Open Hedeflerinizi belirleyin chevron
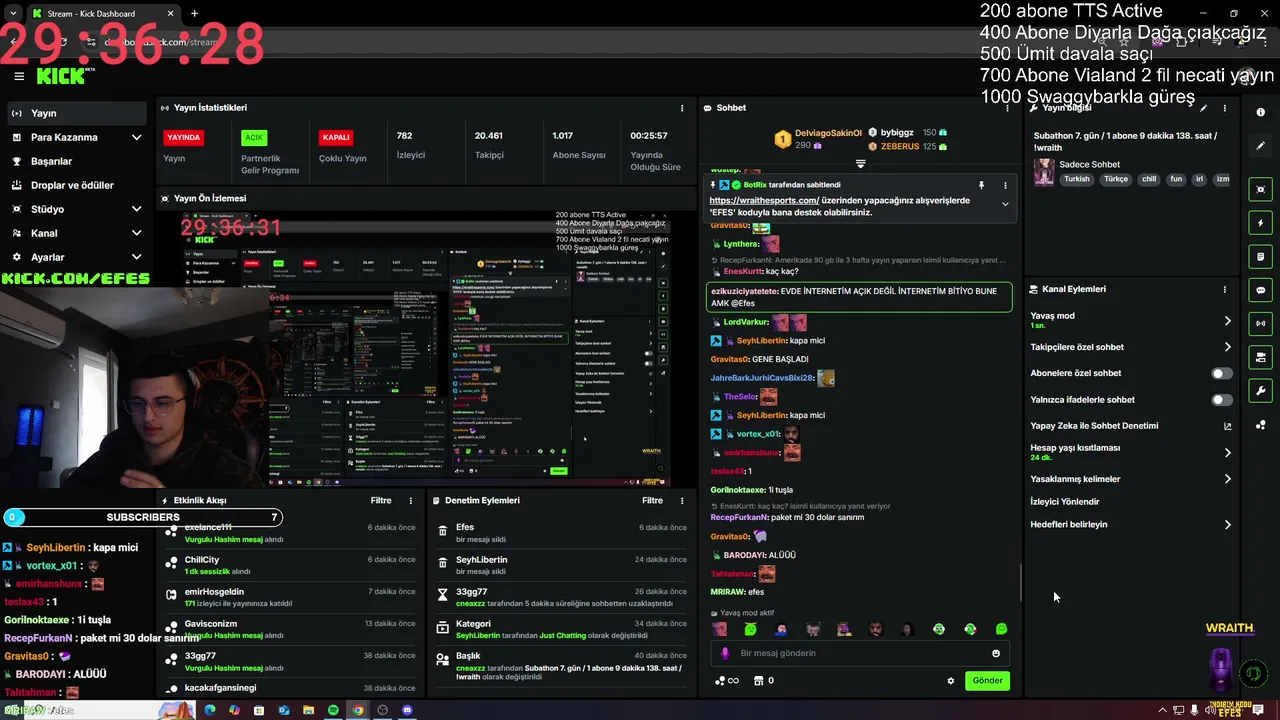This screenshot has height=720, width=1280. pos(1227,525)
